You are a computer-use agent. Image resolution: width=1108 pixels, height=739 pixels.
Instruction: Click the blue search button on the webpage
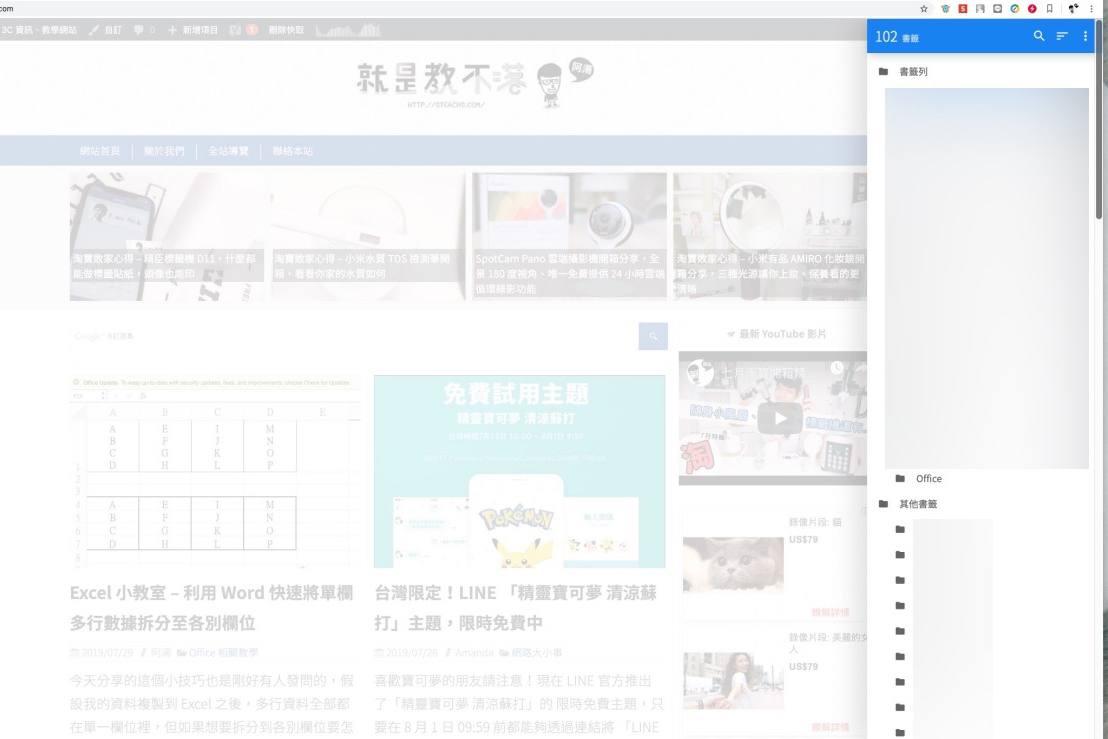pyautogui.click(x=653, y=336)
